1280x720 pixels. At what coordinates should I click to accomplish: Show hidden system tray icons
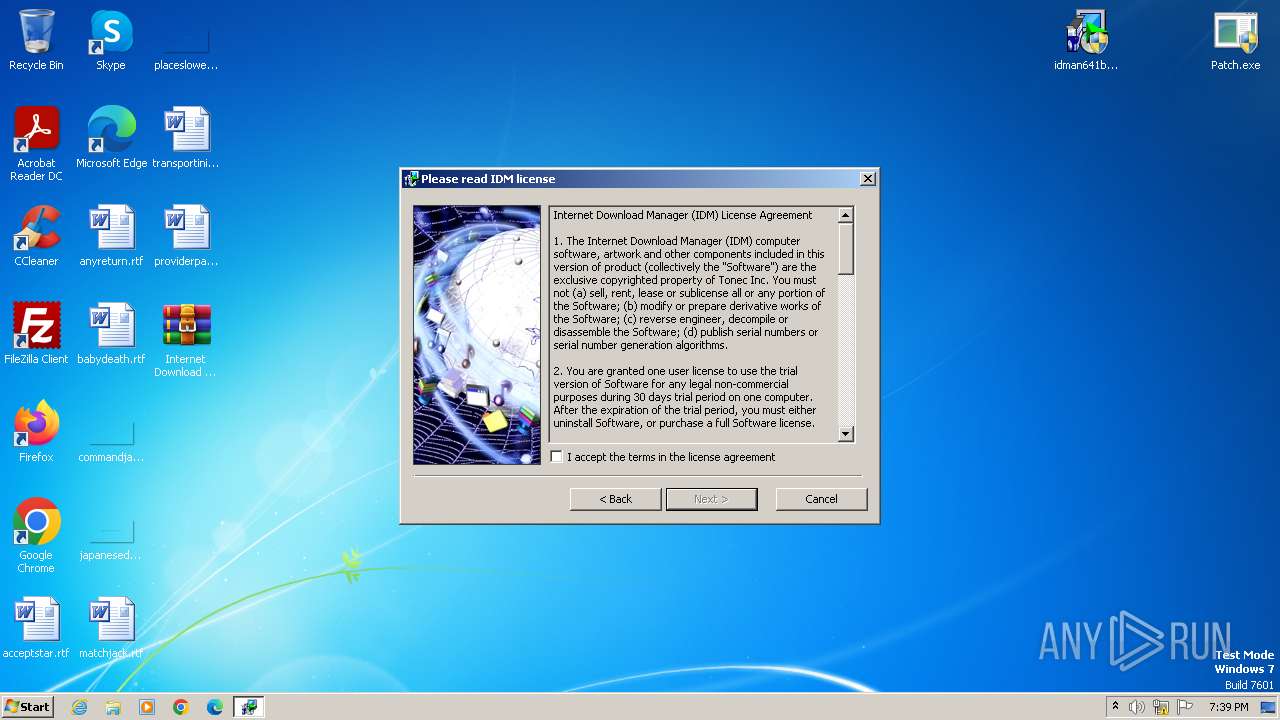[1115, 707]
